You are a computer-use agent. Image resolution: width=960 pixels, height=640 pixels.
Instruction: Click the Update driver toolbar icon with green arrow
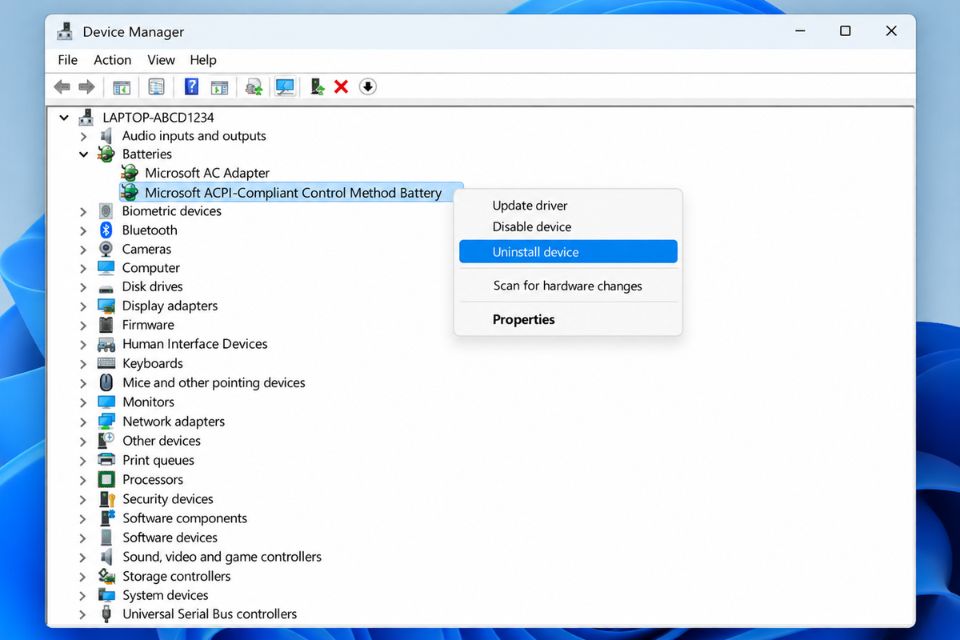(253, 87)
